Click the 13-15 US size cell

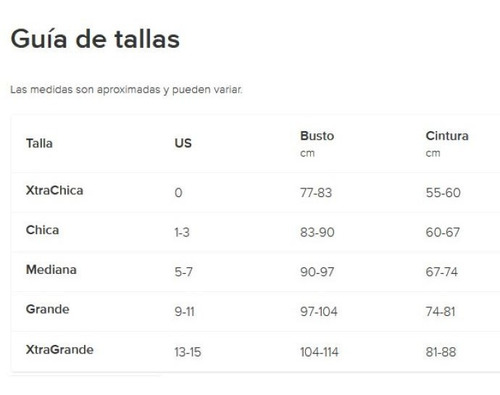[188, 352]
